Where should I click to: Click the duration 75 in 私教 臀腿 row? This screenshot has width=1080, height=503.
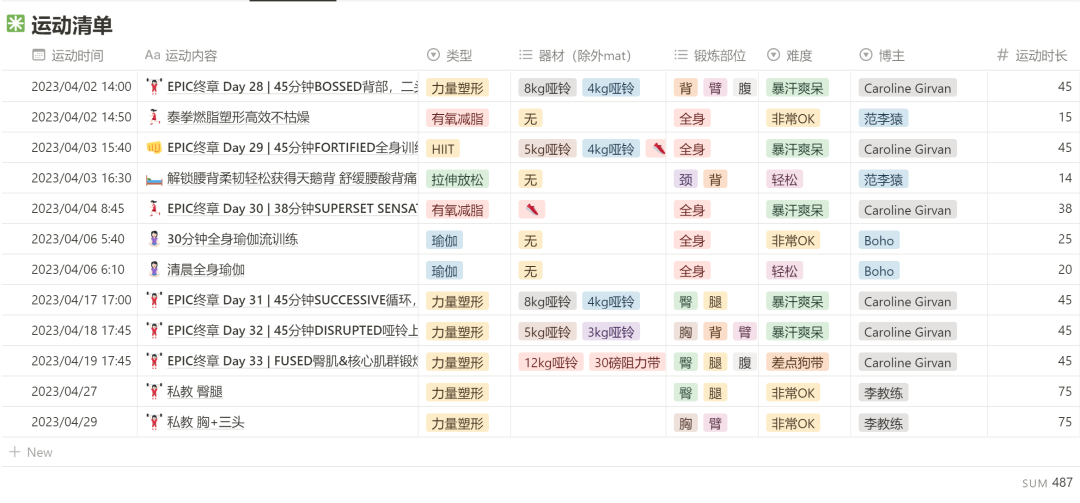1065,391
